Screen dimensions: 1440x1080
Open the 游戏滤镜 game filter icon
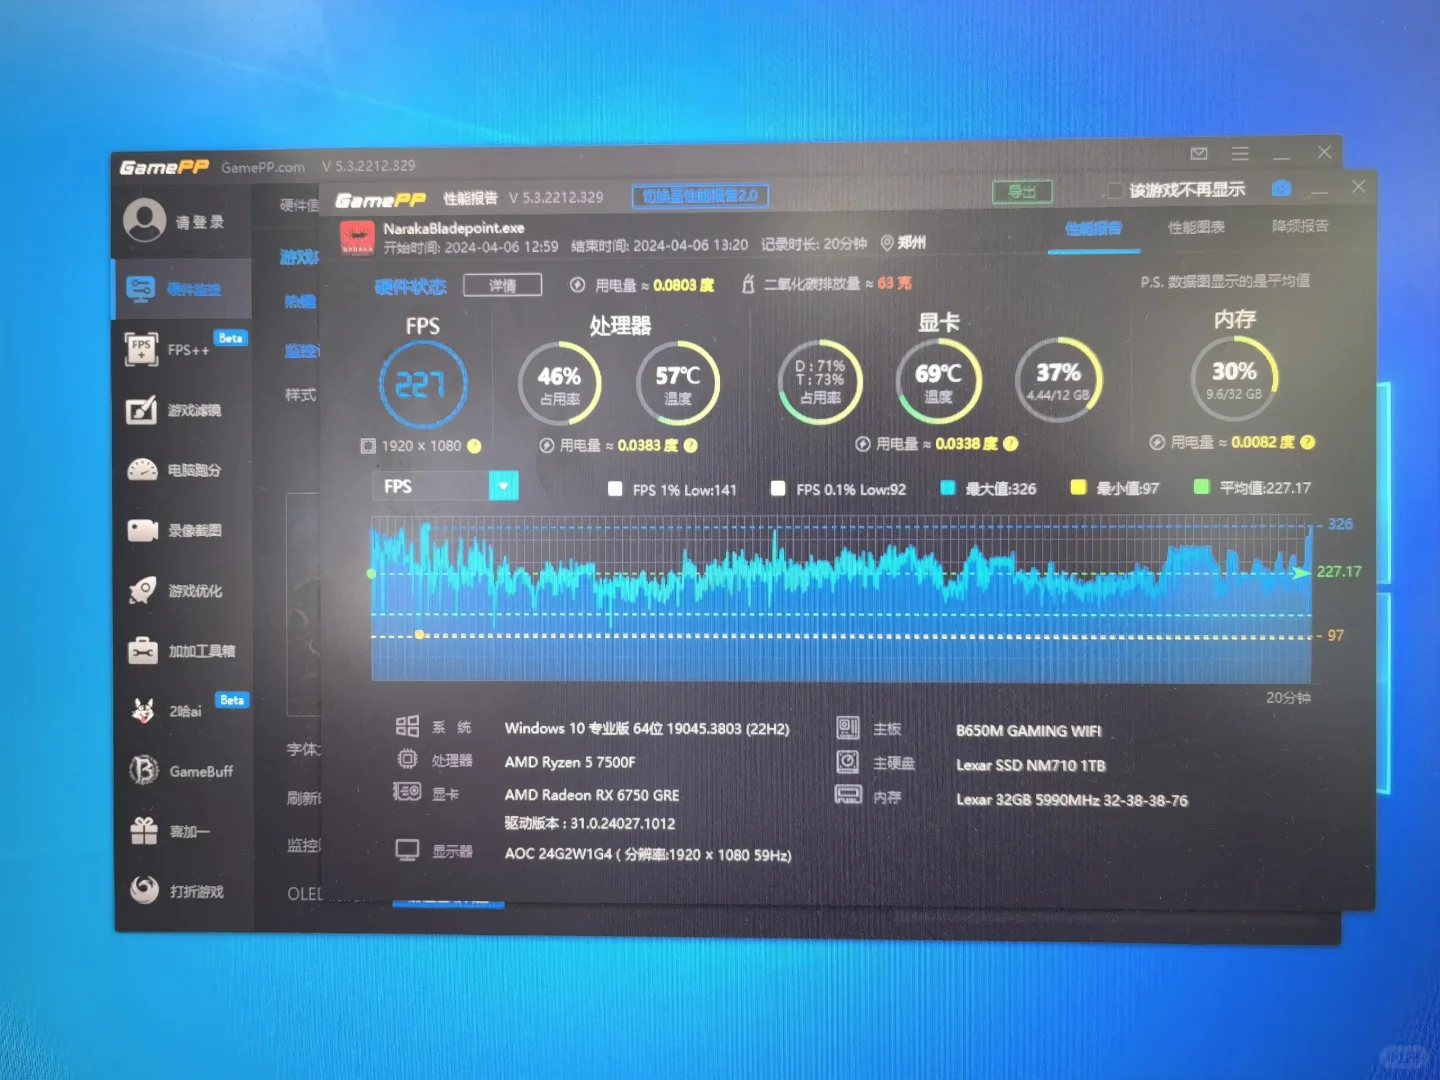[x=141, y=410]
